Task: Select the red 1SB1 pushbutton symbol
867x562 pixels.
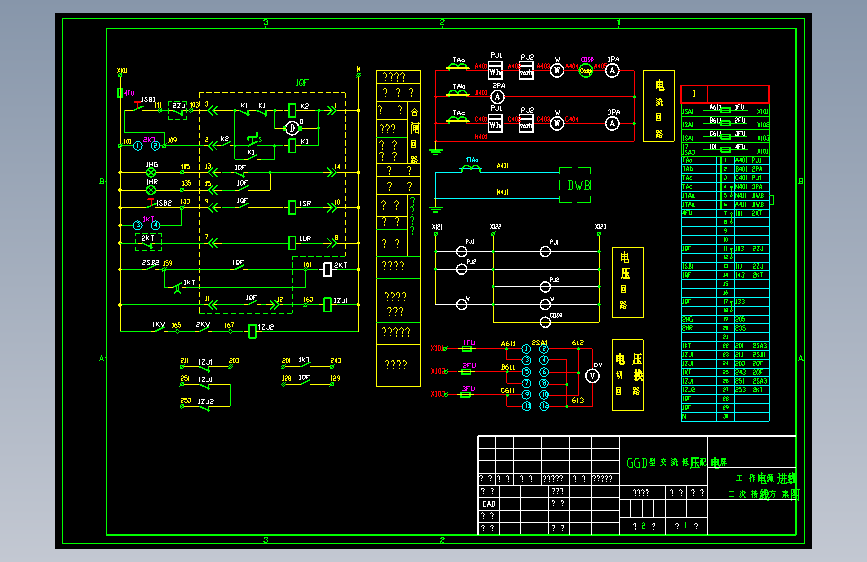Action: pos(138,105)
